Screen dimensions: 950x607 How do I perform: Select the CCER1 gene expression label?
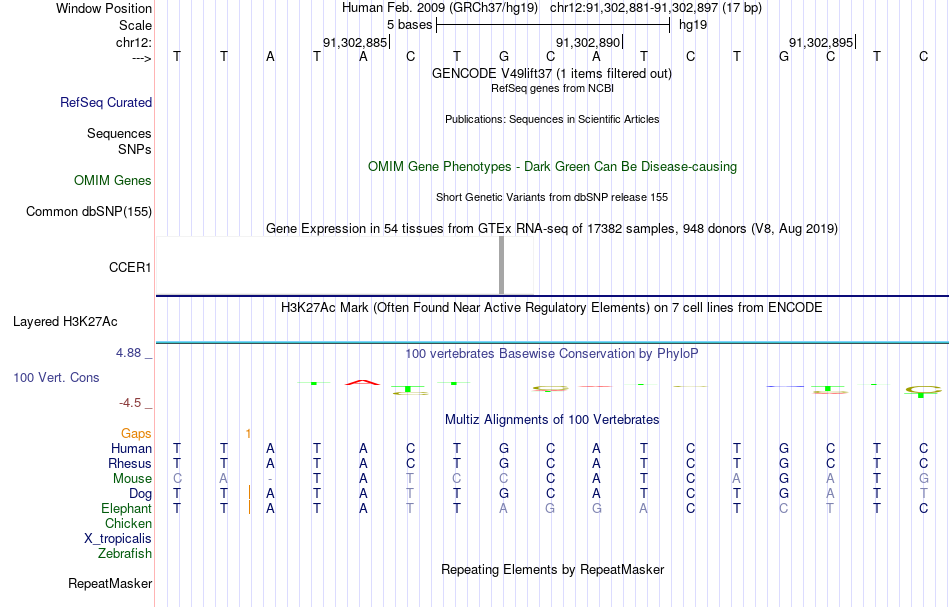point(130,267)
